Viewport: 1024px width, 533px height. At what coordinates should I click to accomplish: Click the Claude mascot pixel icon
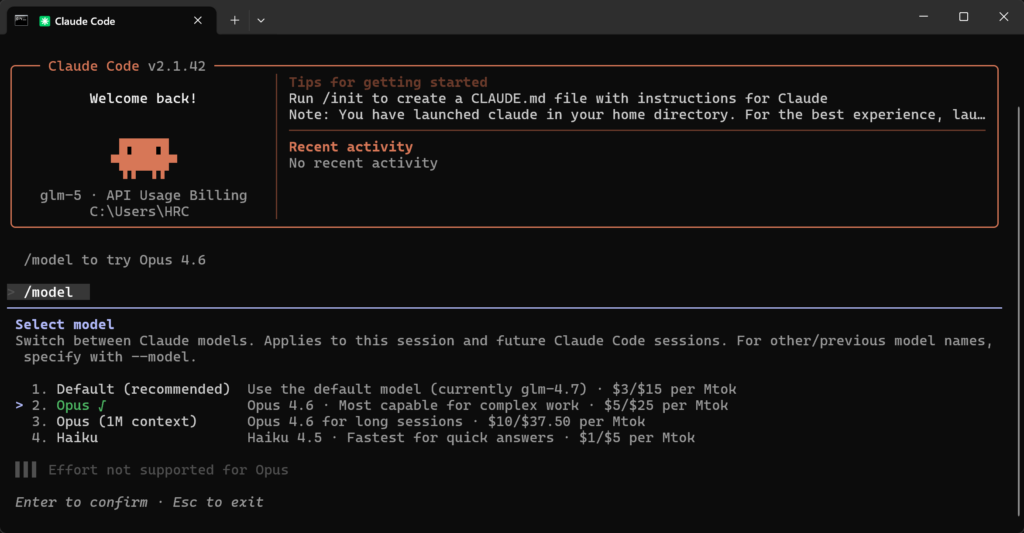pyautogui.click(x=143, y=155)
